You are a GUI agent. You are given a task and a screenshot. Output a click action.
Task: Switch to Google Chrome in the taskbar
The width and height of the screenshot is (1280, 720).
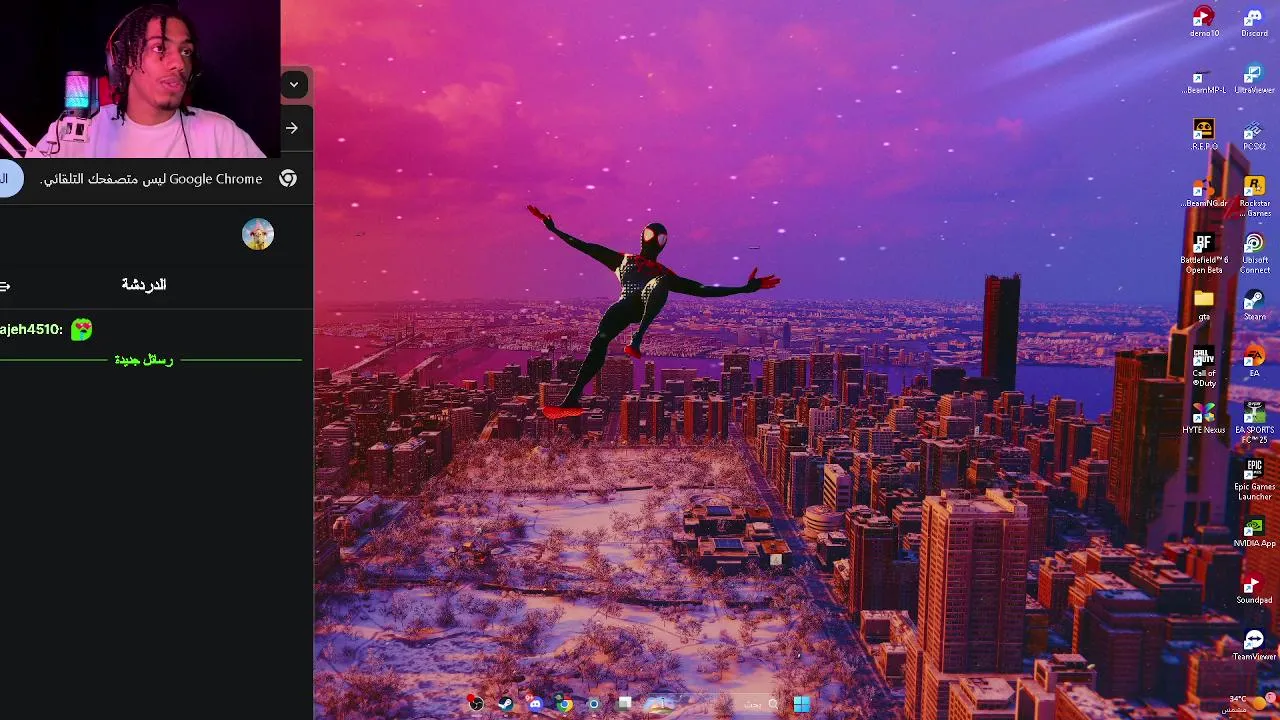[x=565, y=704]
